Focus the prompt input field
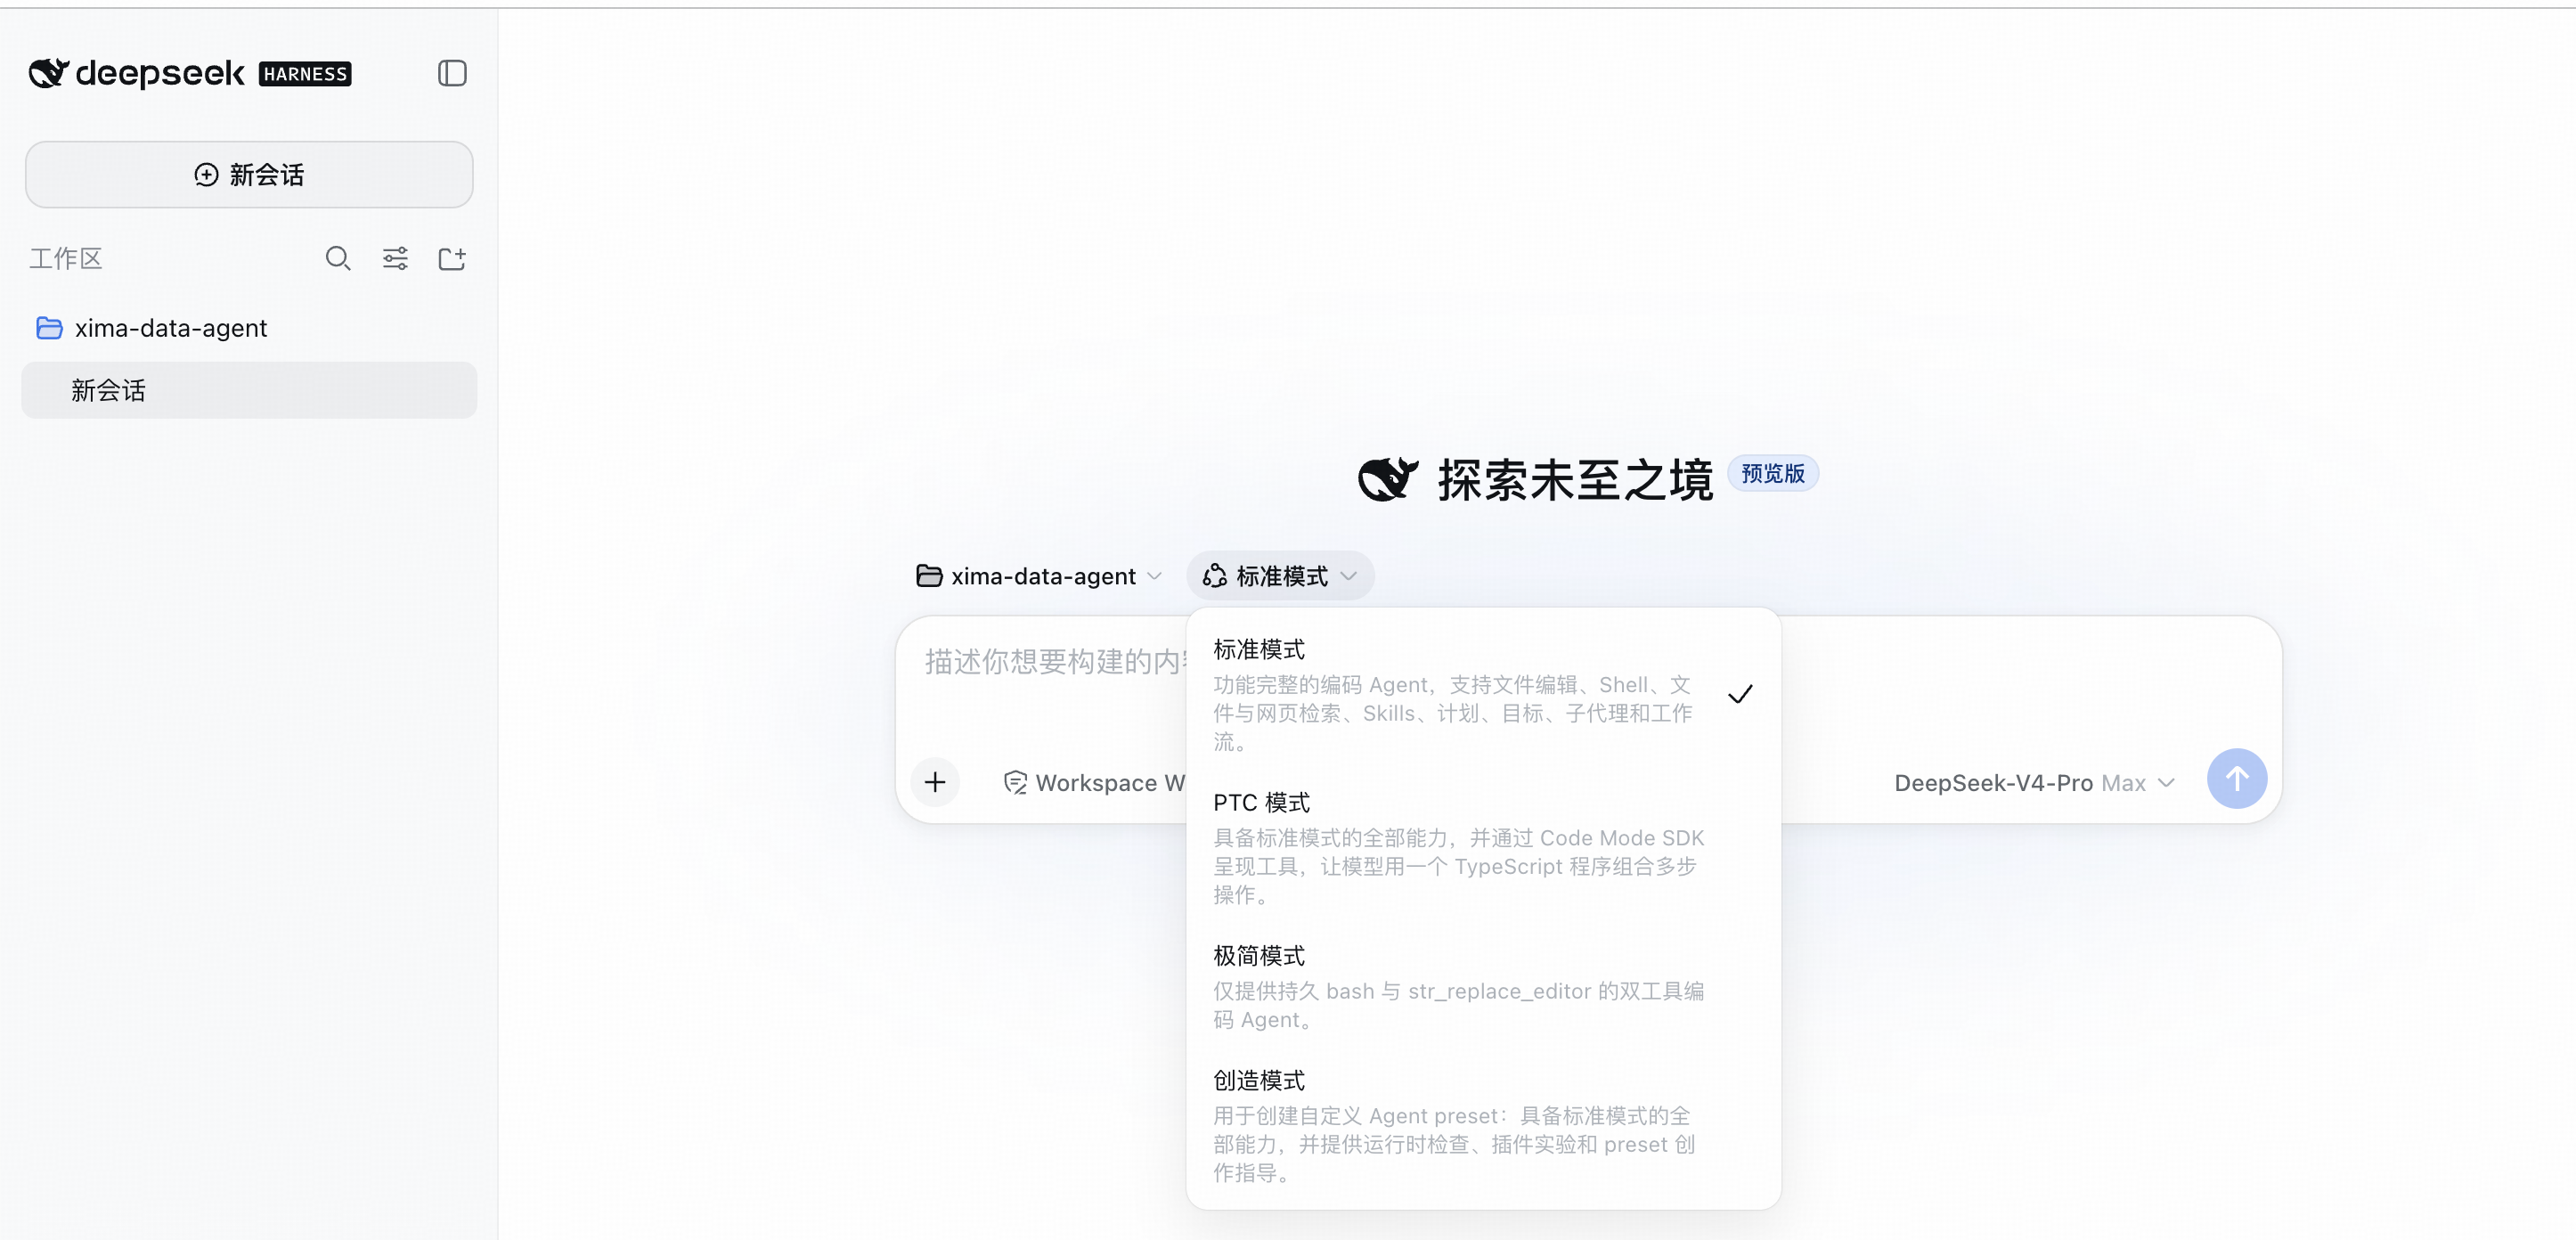 (x=1055, y=662)
